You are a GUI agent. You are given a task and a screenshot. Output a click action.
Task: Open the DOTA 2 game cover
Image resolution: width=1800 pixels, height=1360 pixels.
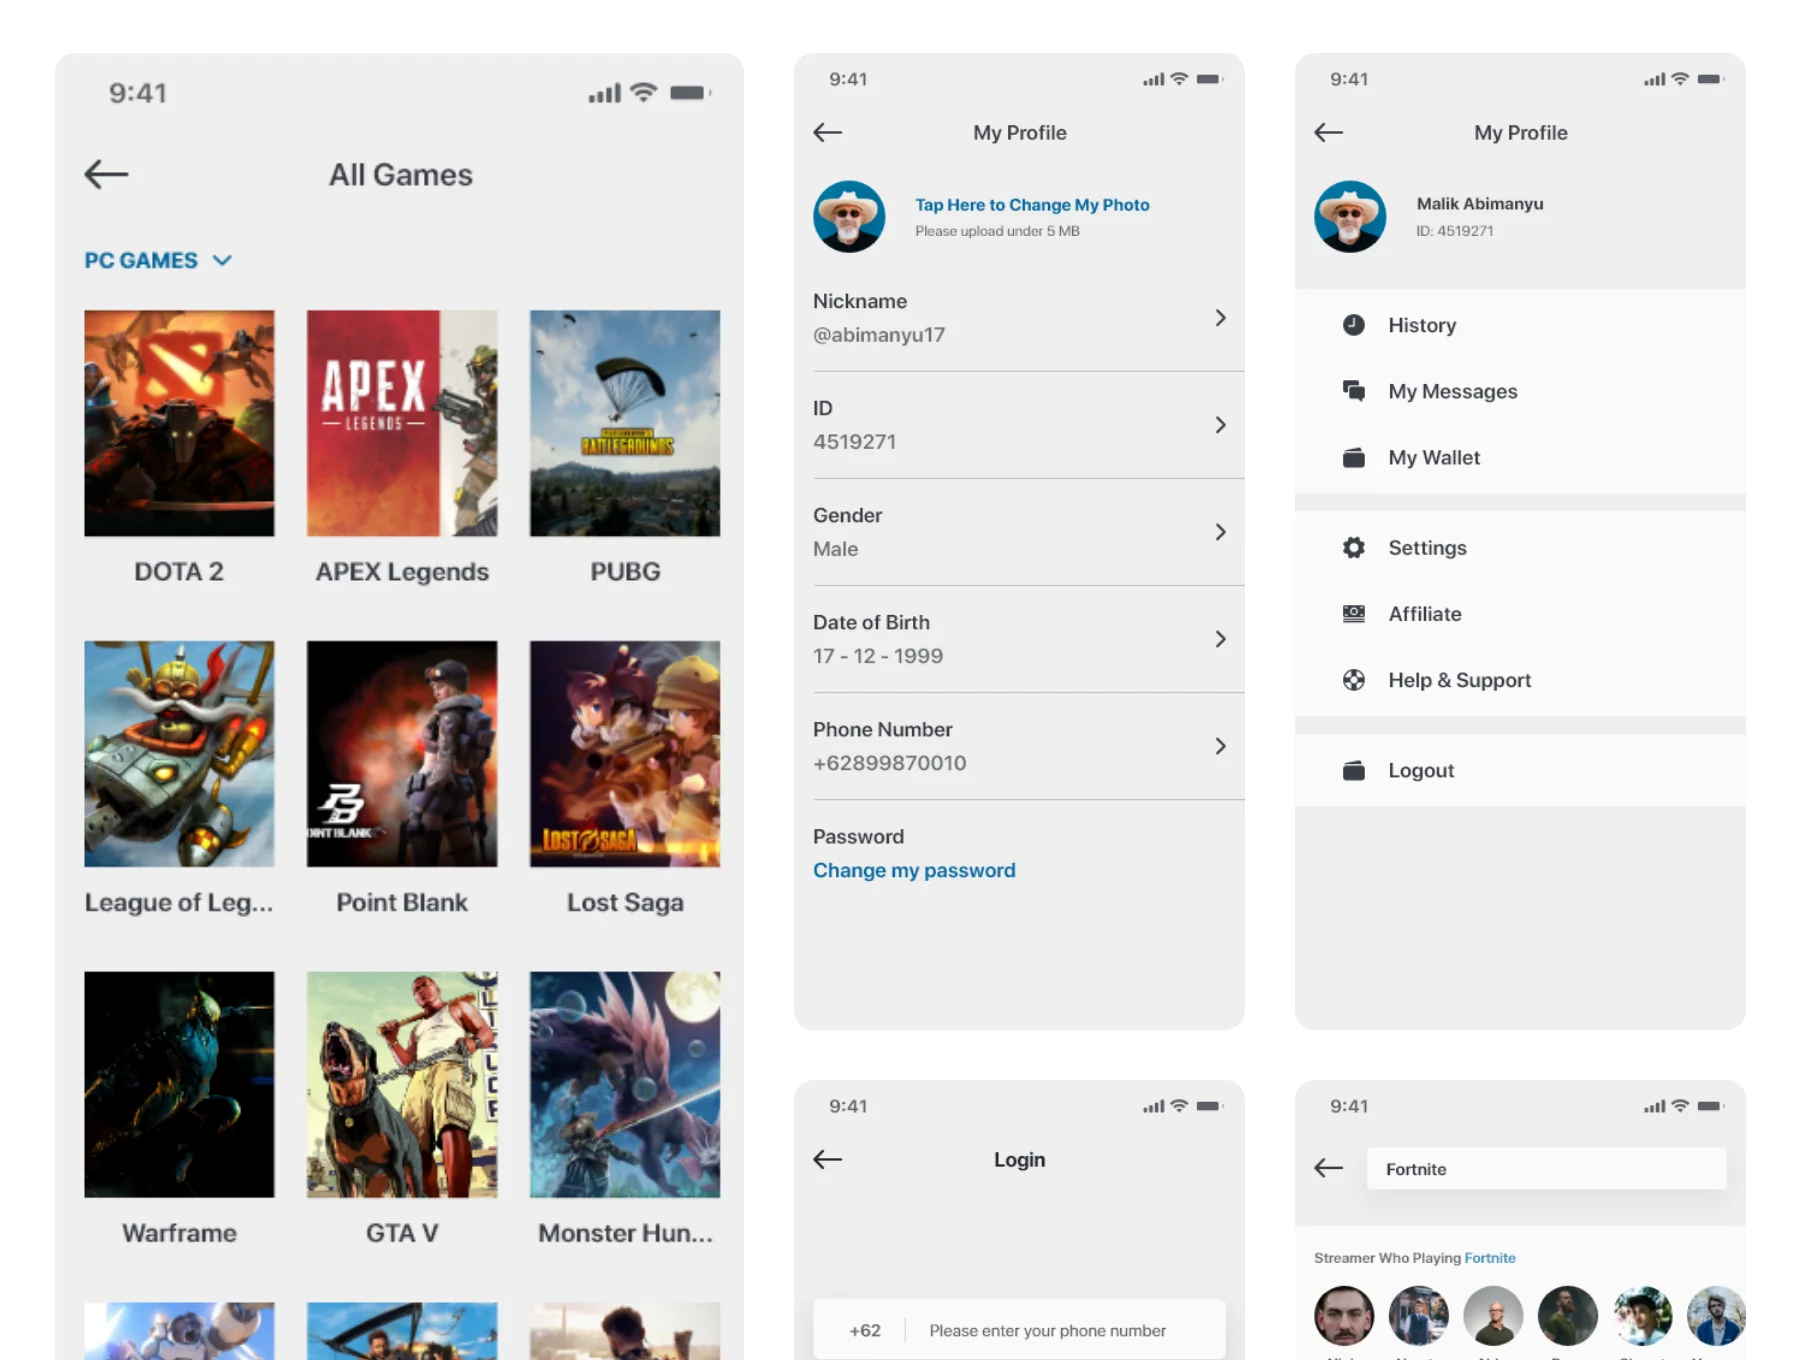179,423
